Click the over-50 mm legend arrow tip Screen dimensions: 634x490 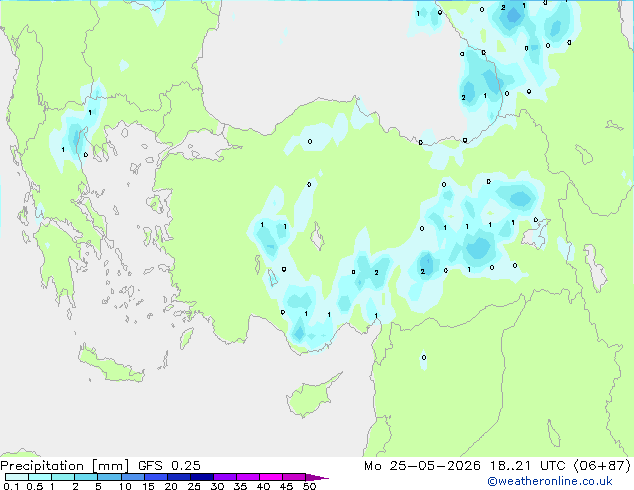317,477
